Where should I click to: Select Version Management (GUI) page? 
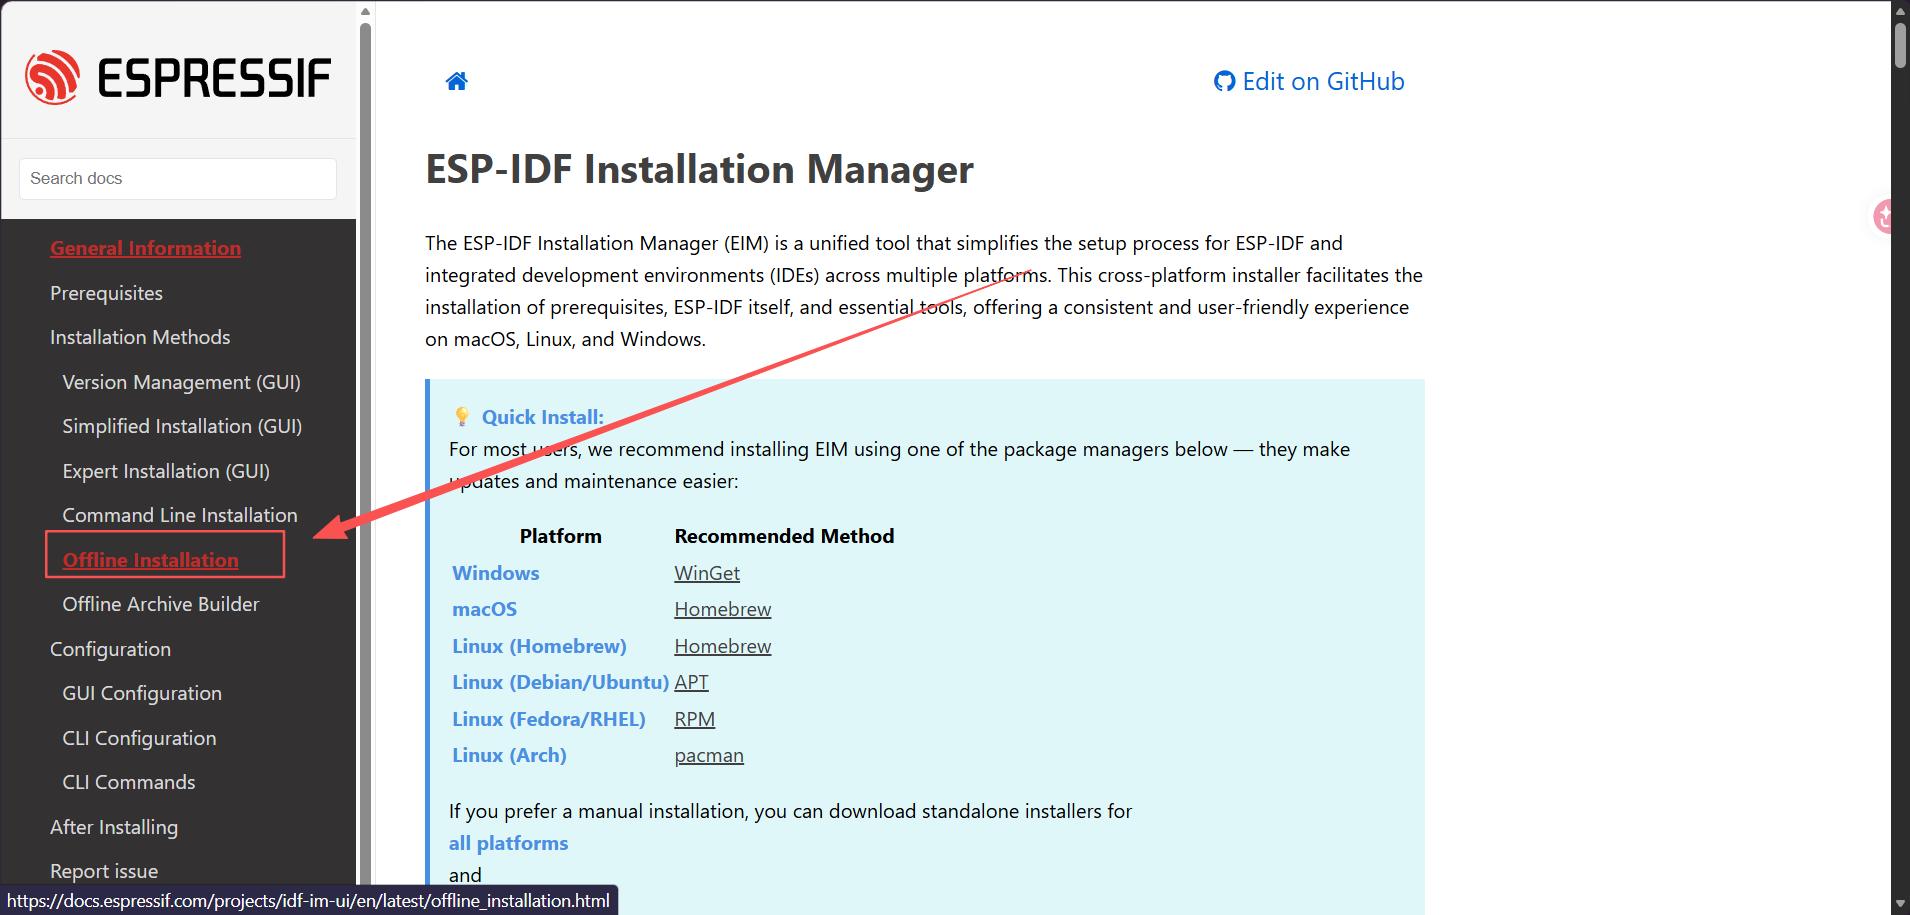tap(181, 382)
